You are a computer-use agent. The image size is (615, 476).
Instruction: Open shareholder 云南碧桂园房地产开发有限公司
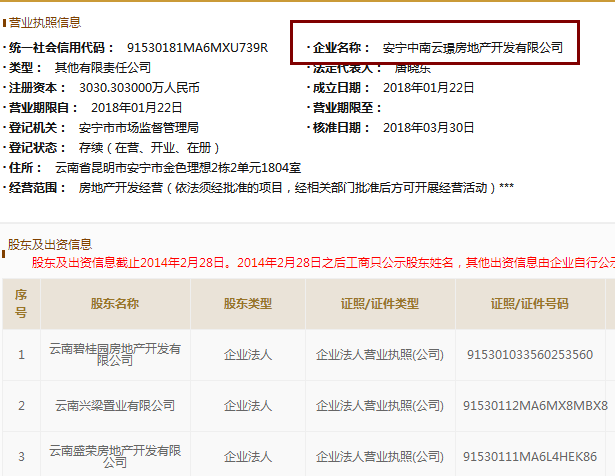point(115,354)
